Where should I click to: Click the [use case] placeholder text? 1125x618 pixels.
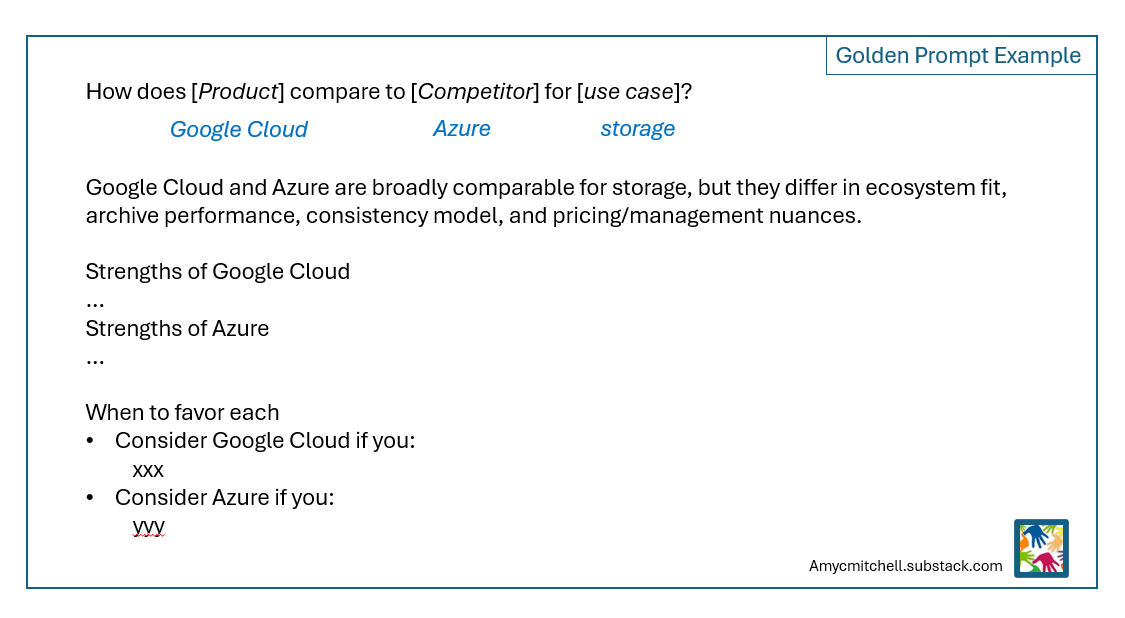coord(628,92)
